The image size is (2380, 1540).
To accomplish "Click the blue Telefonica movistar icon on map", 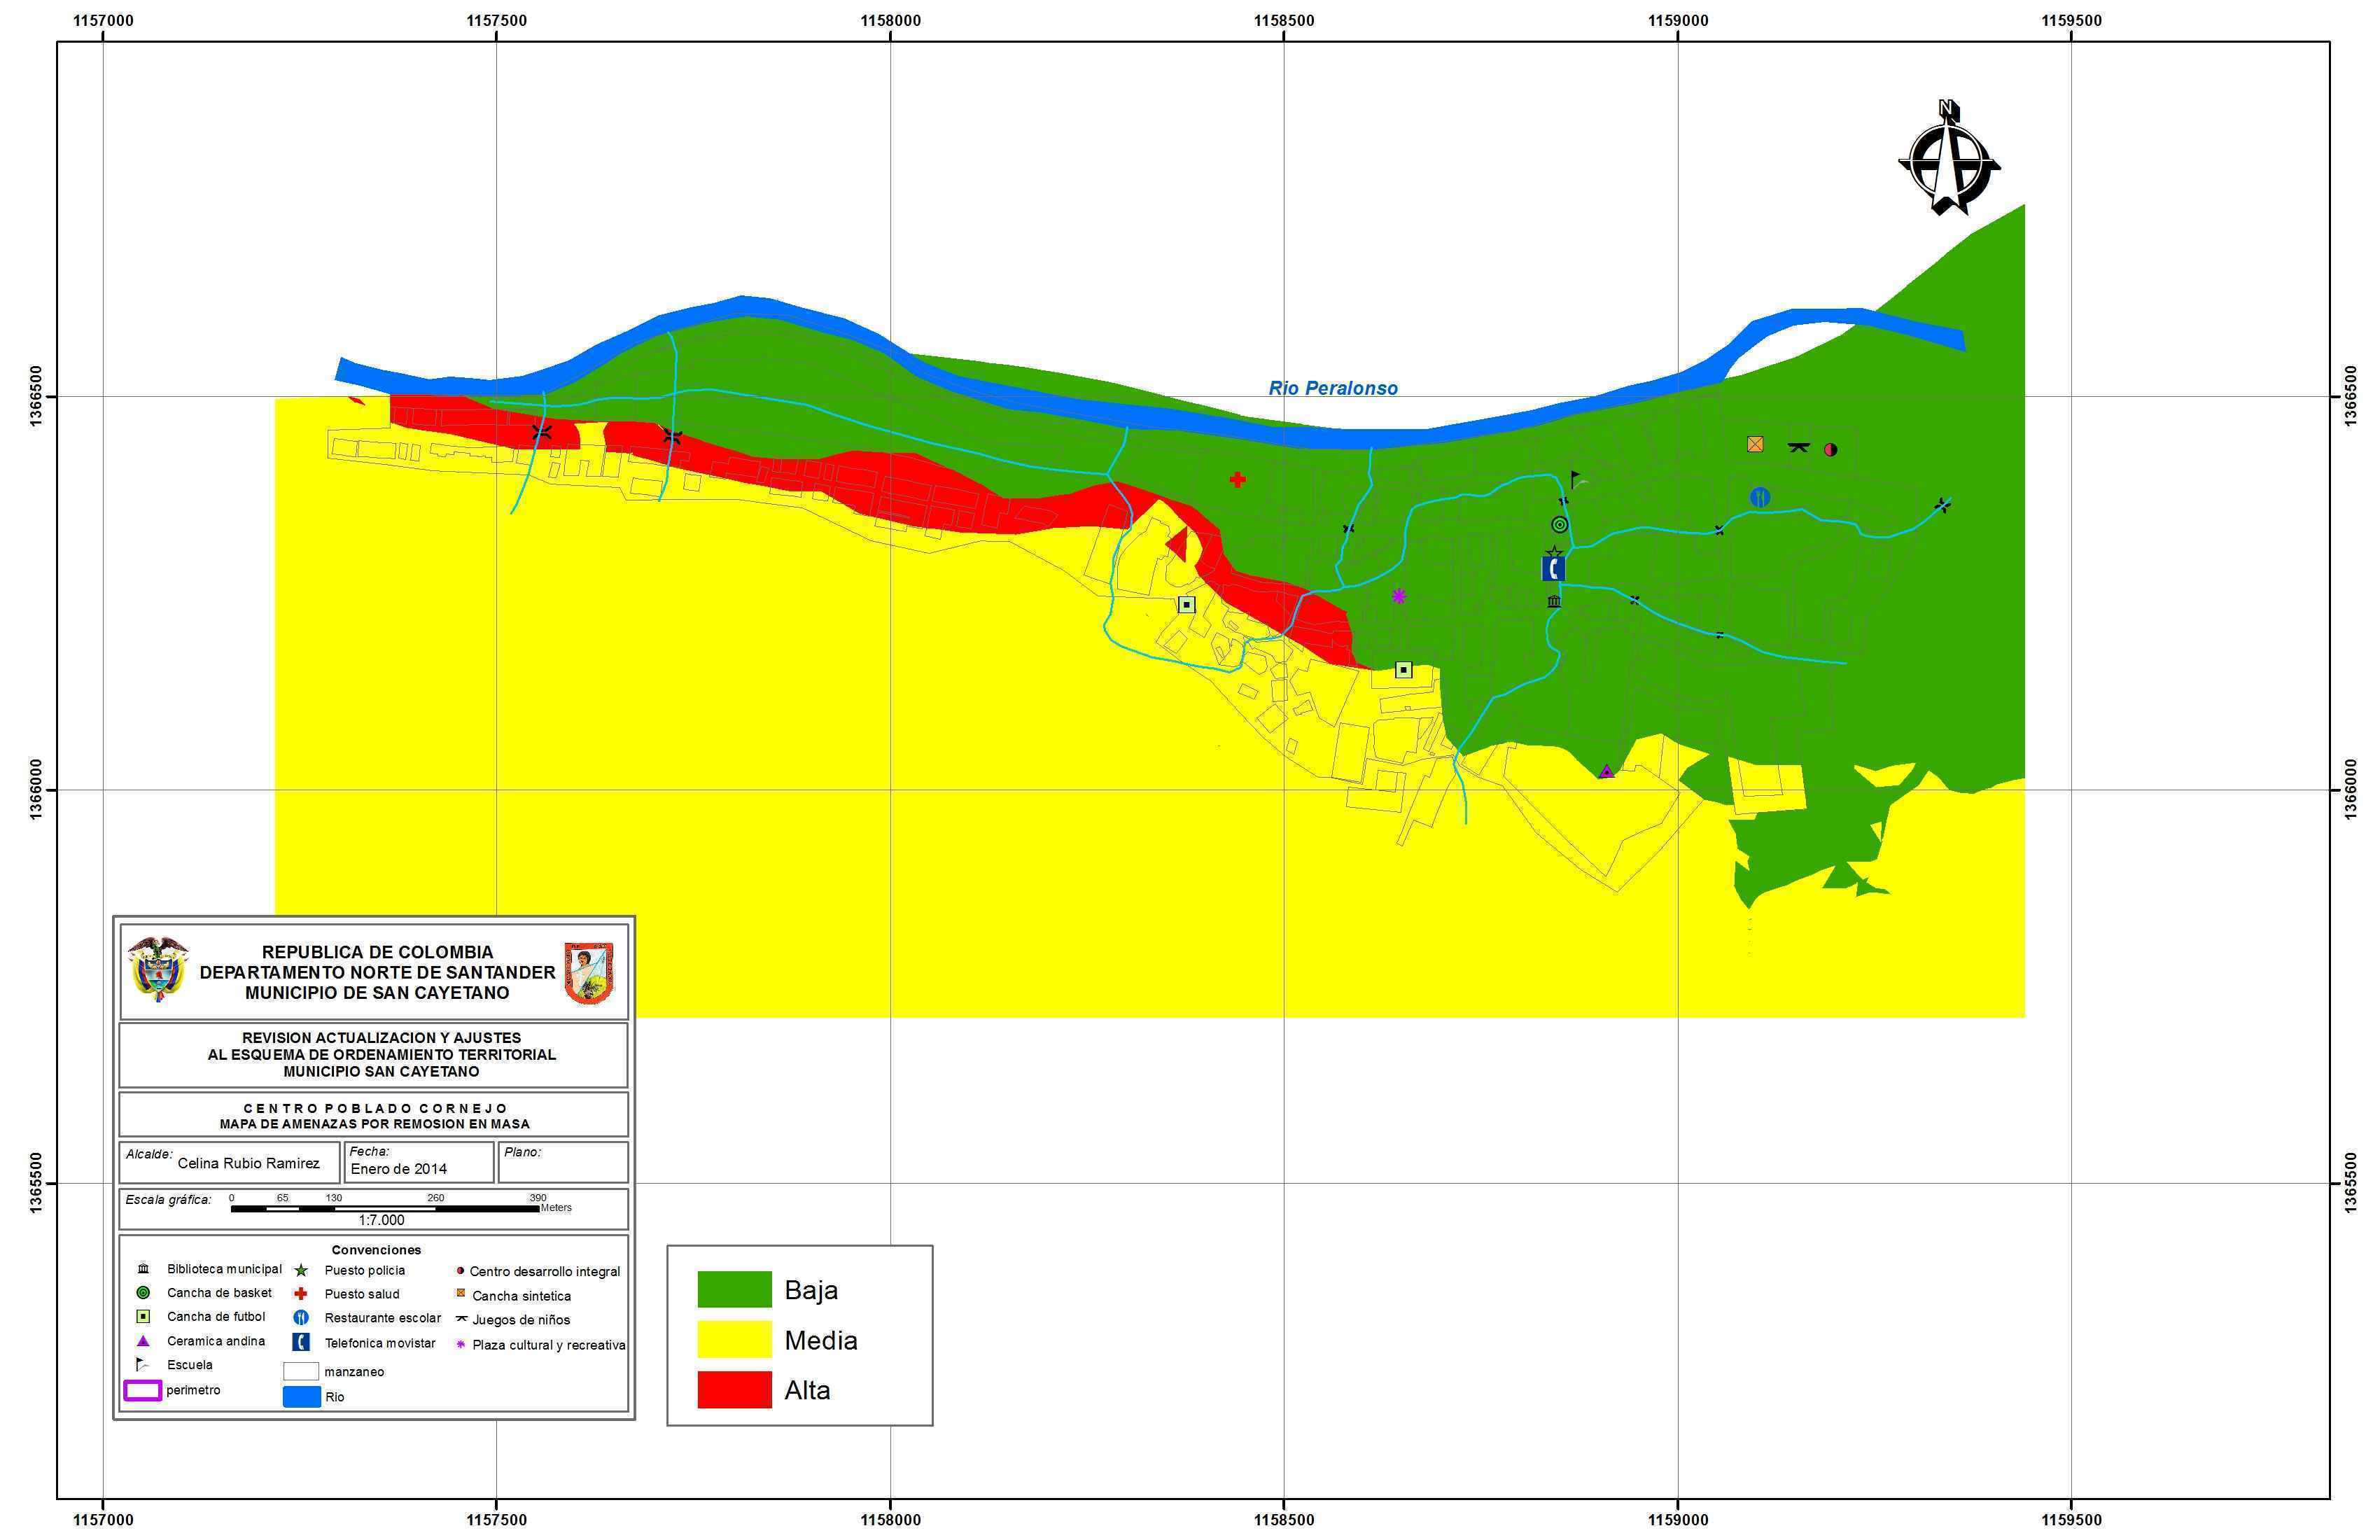I will point(1553,569).
